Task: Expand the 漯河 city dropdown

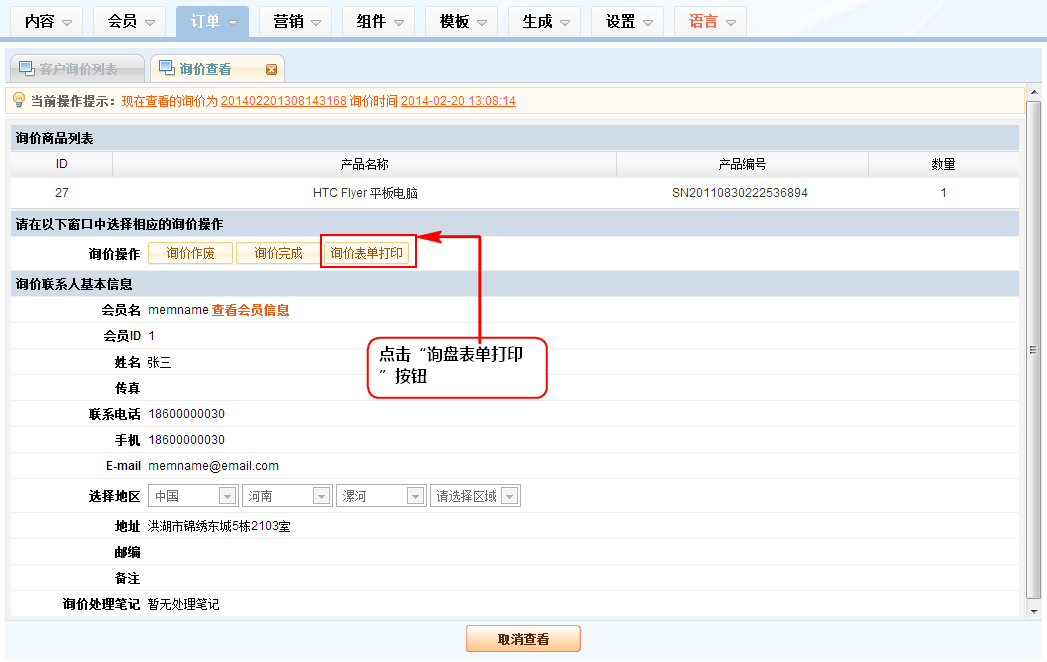Action: point(415,496)
